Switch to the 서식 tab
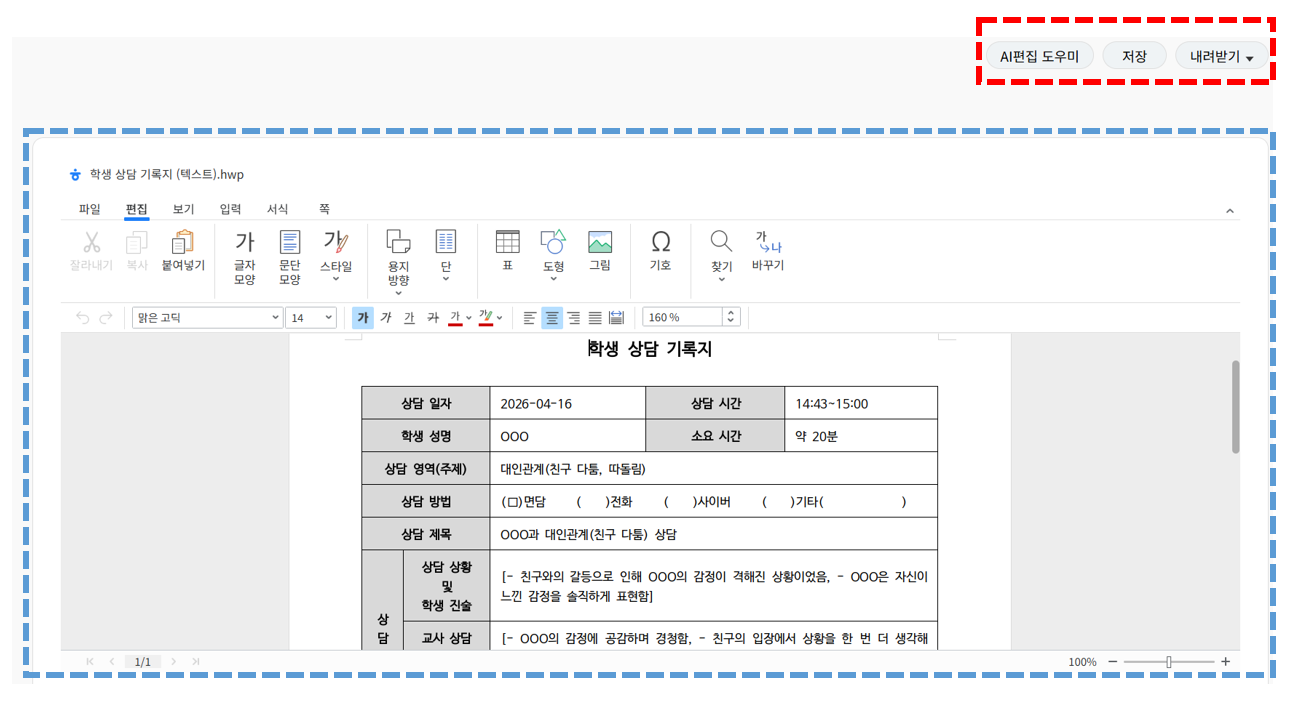 (277, 209)
